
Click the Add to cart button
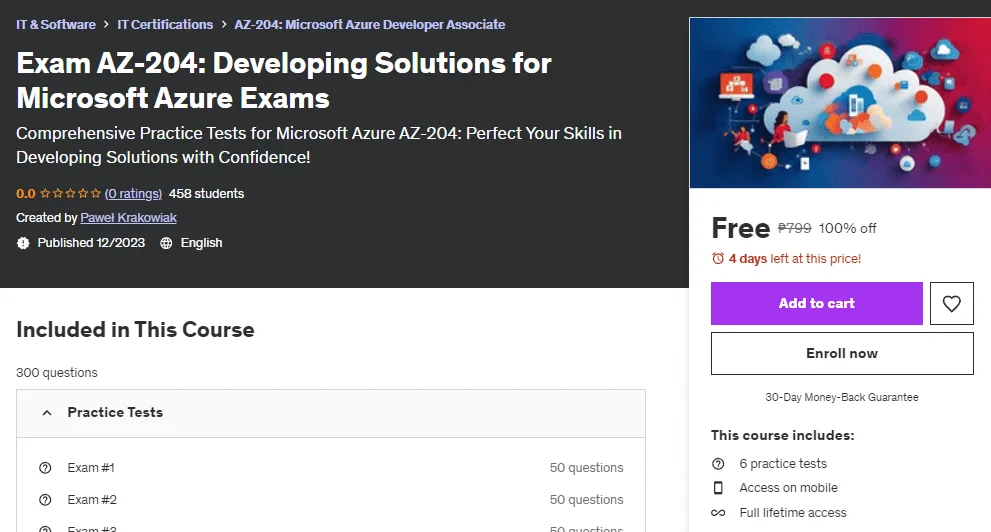(817, 303)
